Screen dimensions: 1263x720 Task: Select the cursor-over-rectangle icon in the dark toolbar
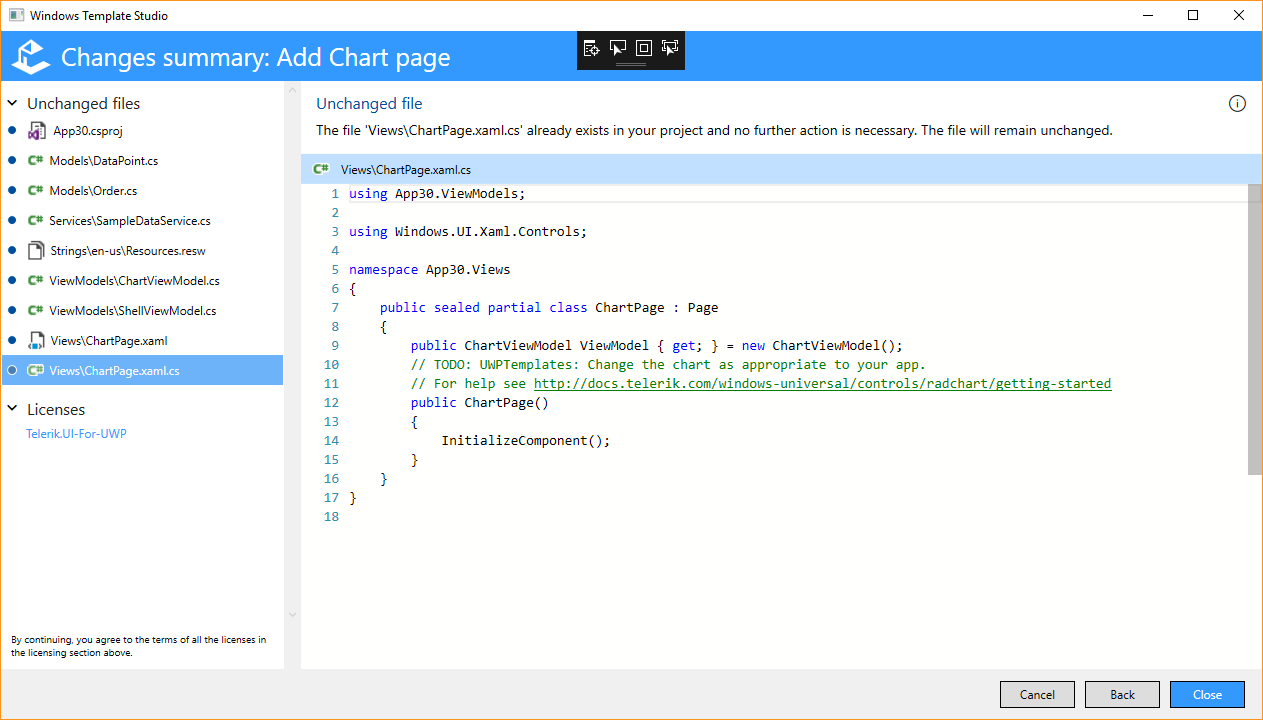pos(617,47)
